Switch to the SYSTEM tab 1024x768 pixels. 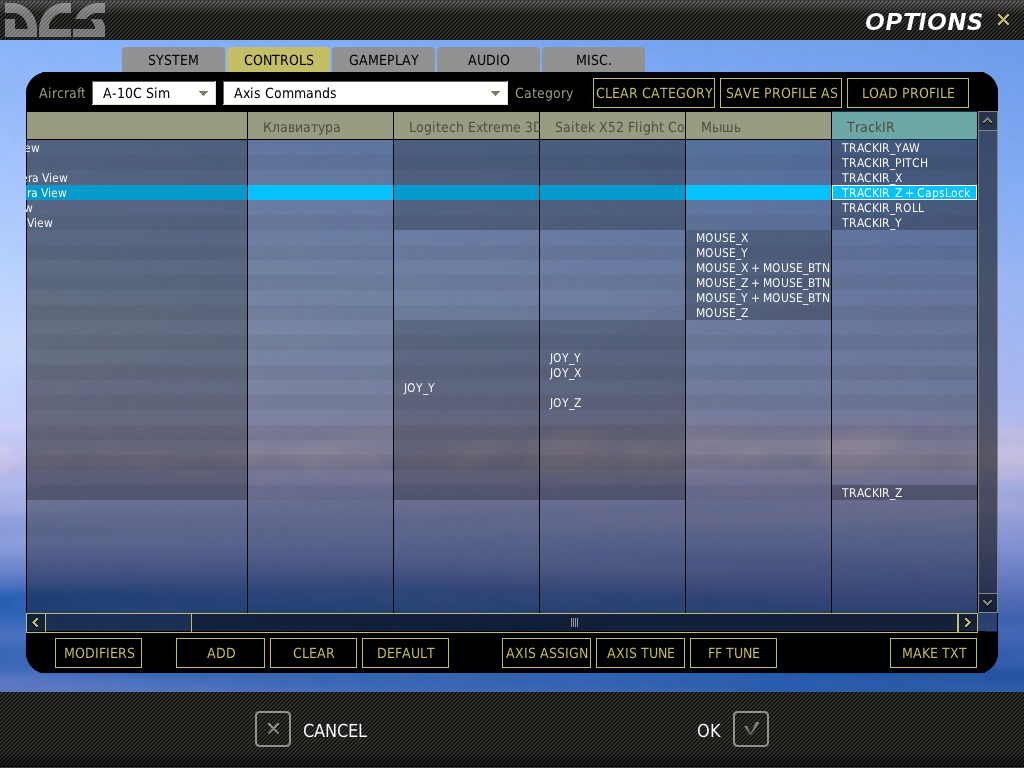[x=173, y=60]
